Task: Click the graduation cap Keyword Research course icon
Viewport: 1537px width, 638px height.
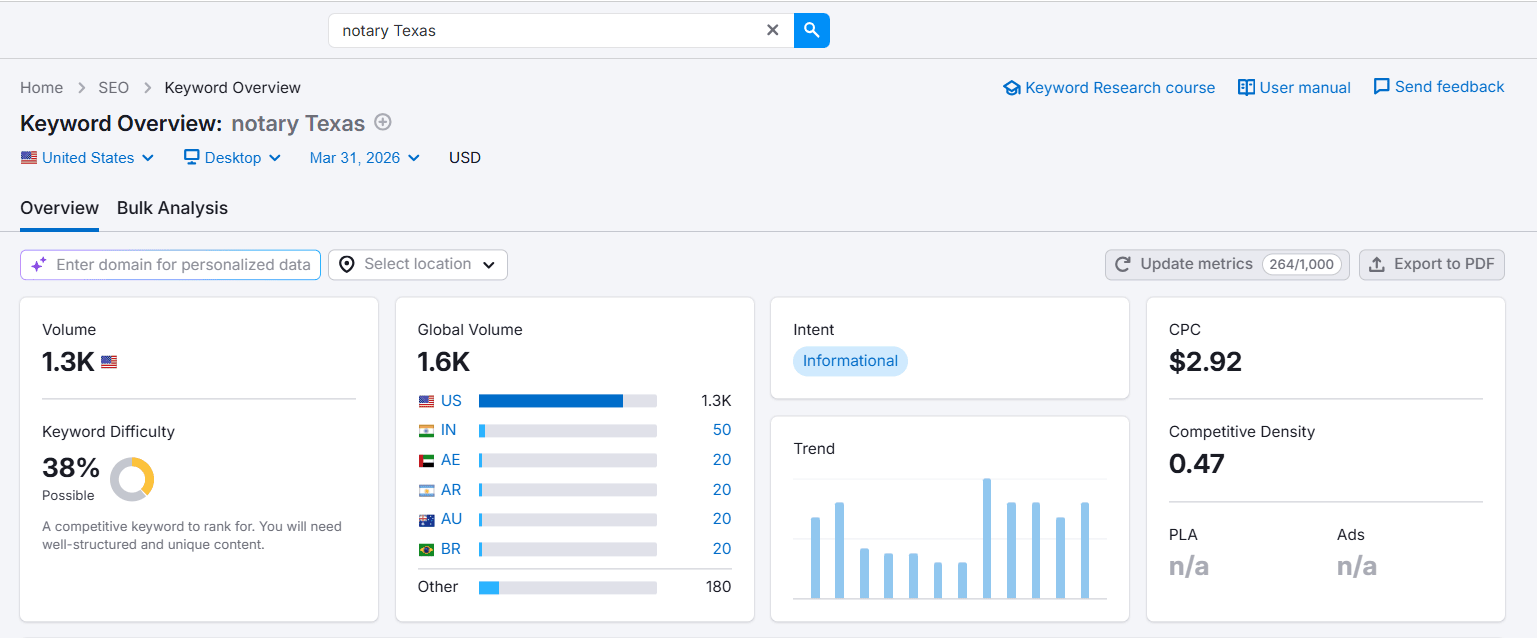Action: point(1012,87)
